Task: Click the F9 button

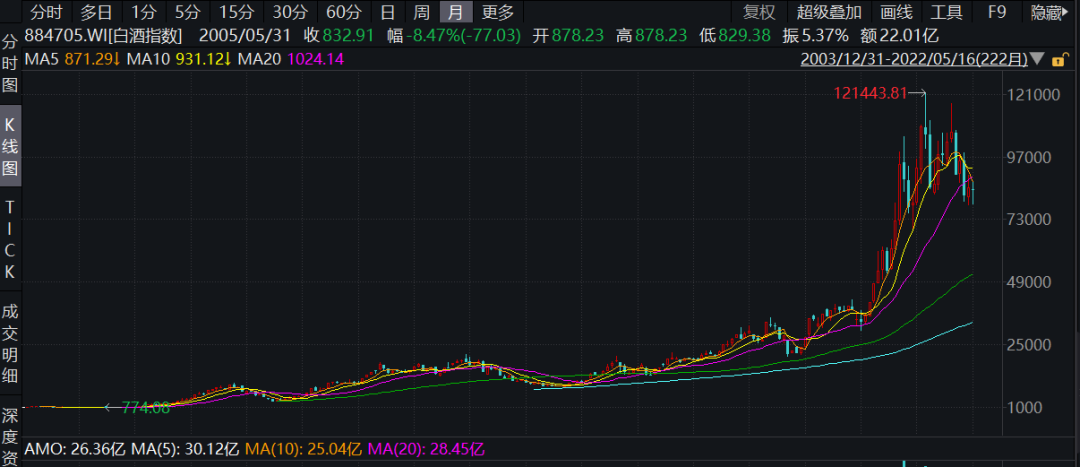Action: pos(997,12)
